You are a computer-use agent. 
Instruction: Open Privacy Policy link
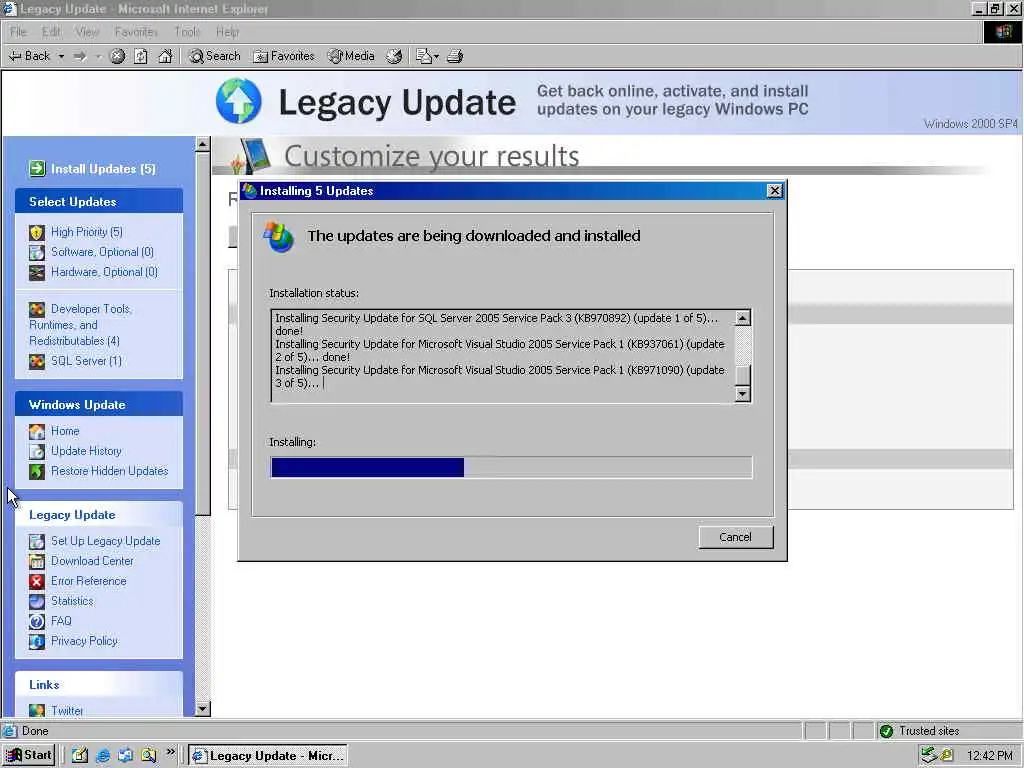pos(84,641)
